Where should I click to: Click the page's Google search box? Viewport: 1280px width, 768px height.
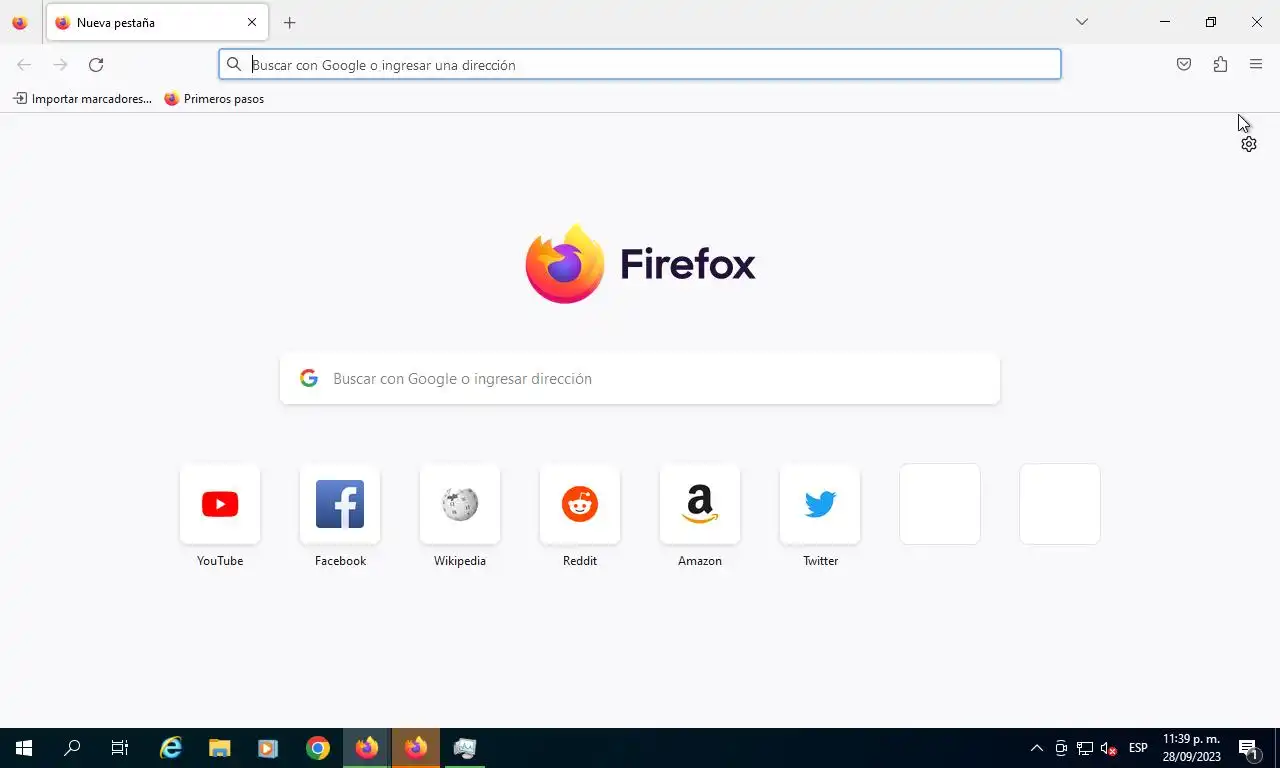click(640, 378)
